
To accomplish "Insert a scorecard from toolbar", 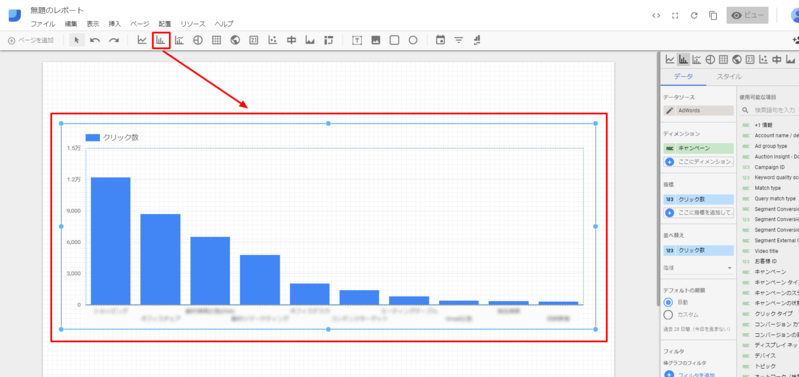I will point(254,40).
